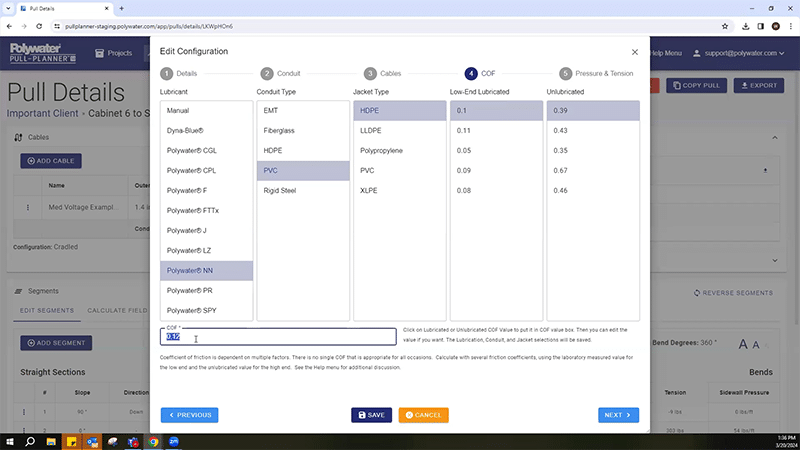Choose PVC jacket type

point(400,170)
